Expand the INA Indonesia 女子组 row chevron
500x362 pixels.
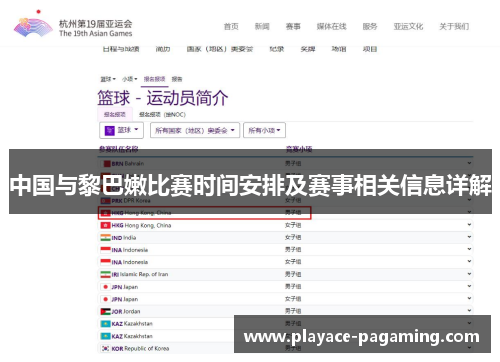469,261
